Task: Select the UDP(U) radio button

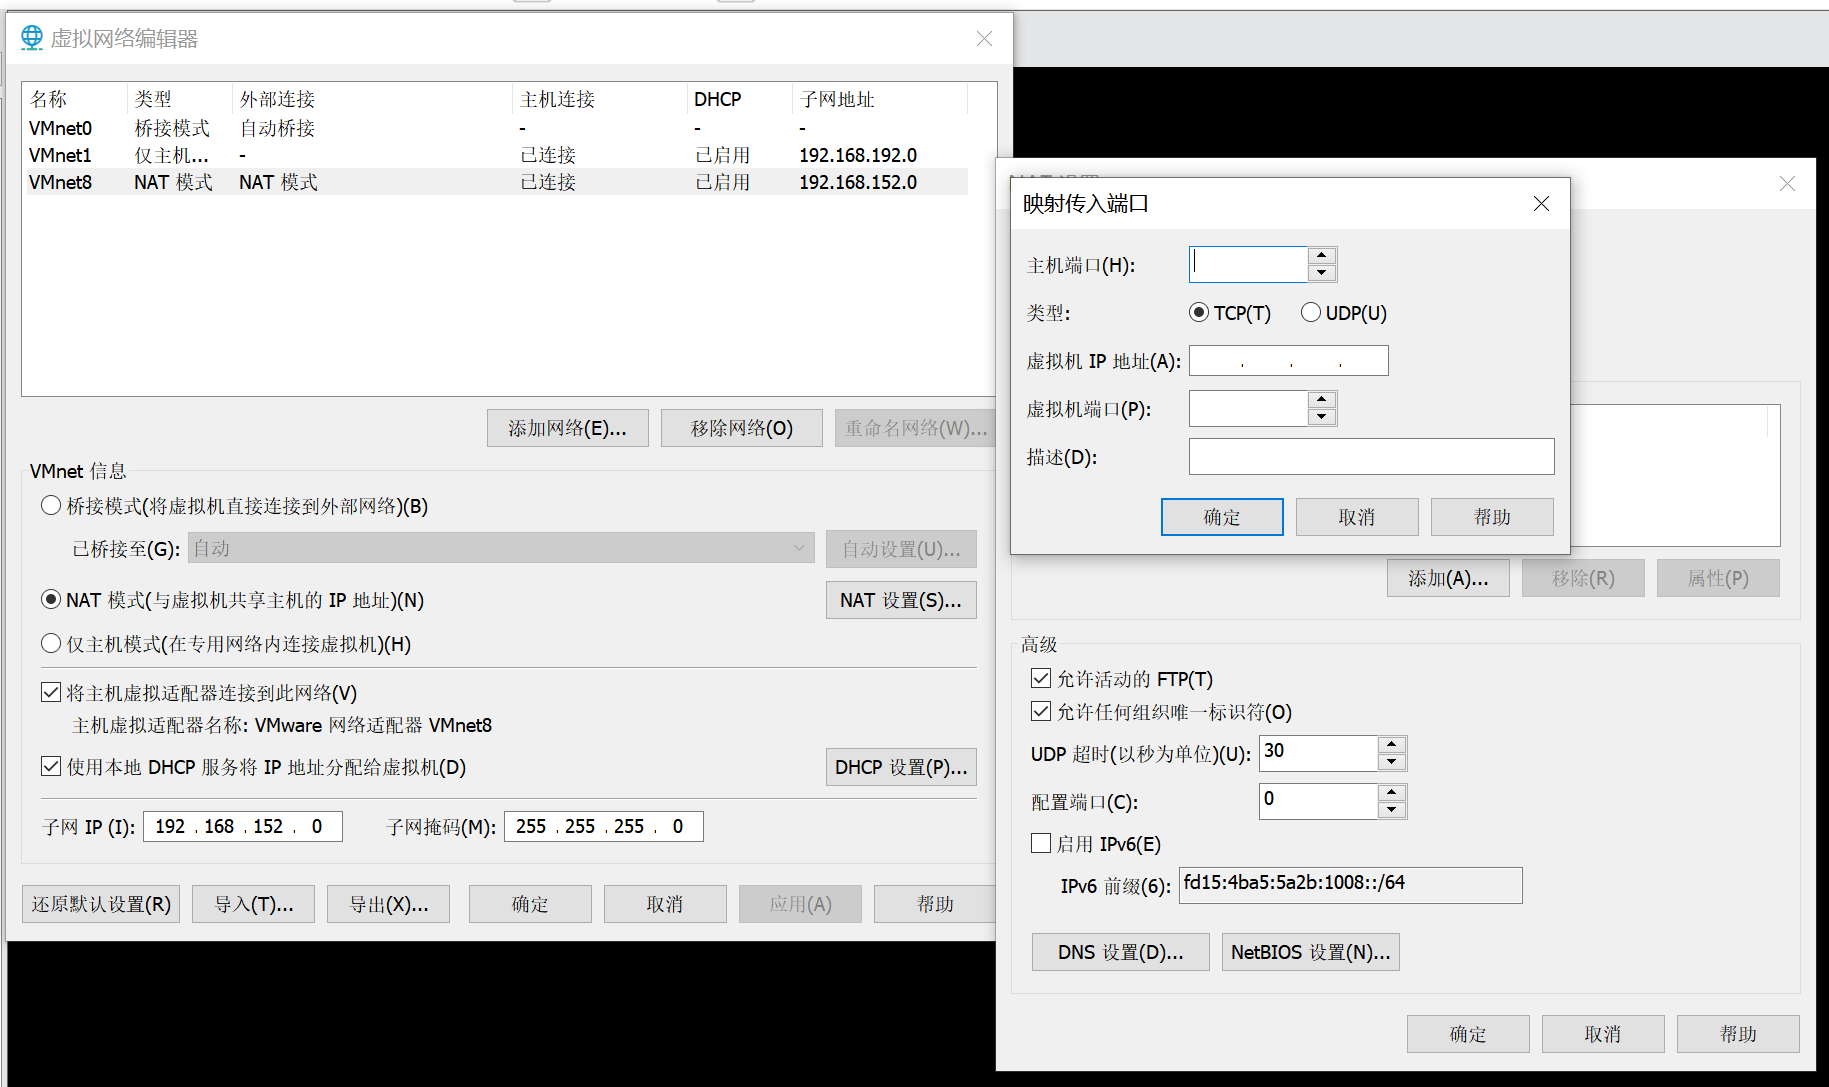Action: (1311, 312)
